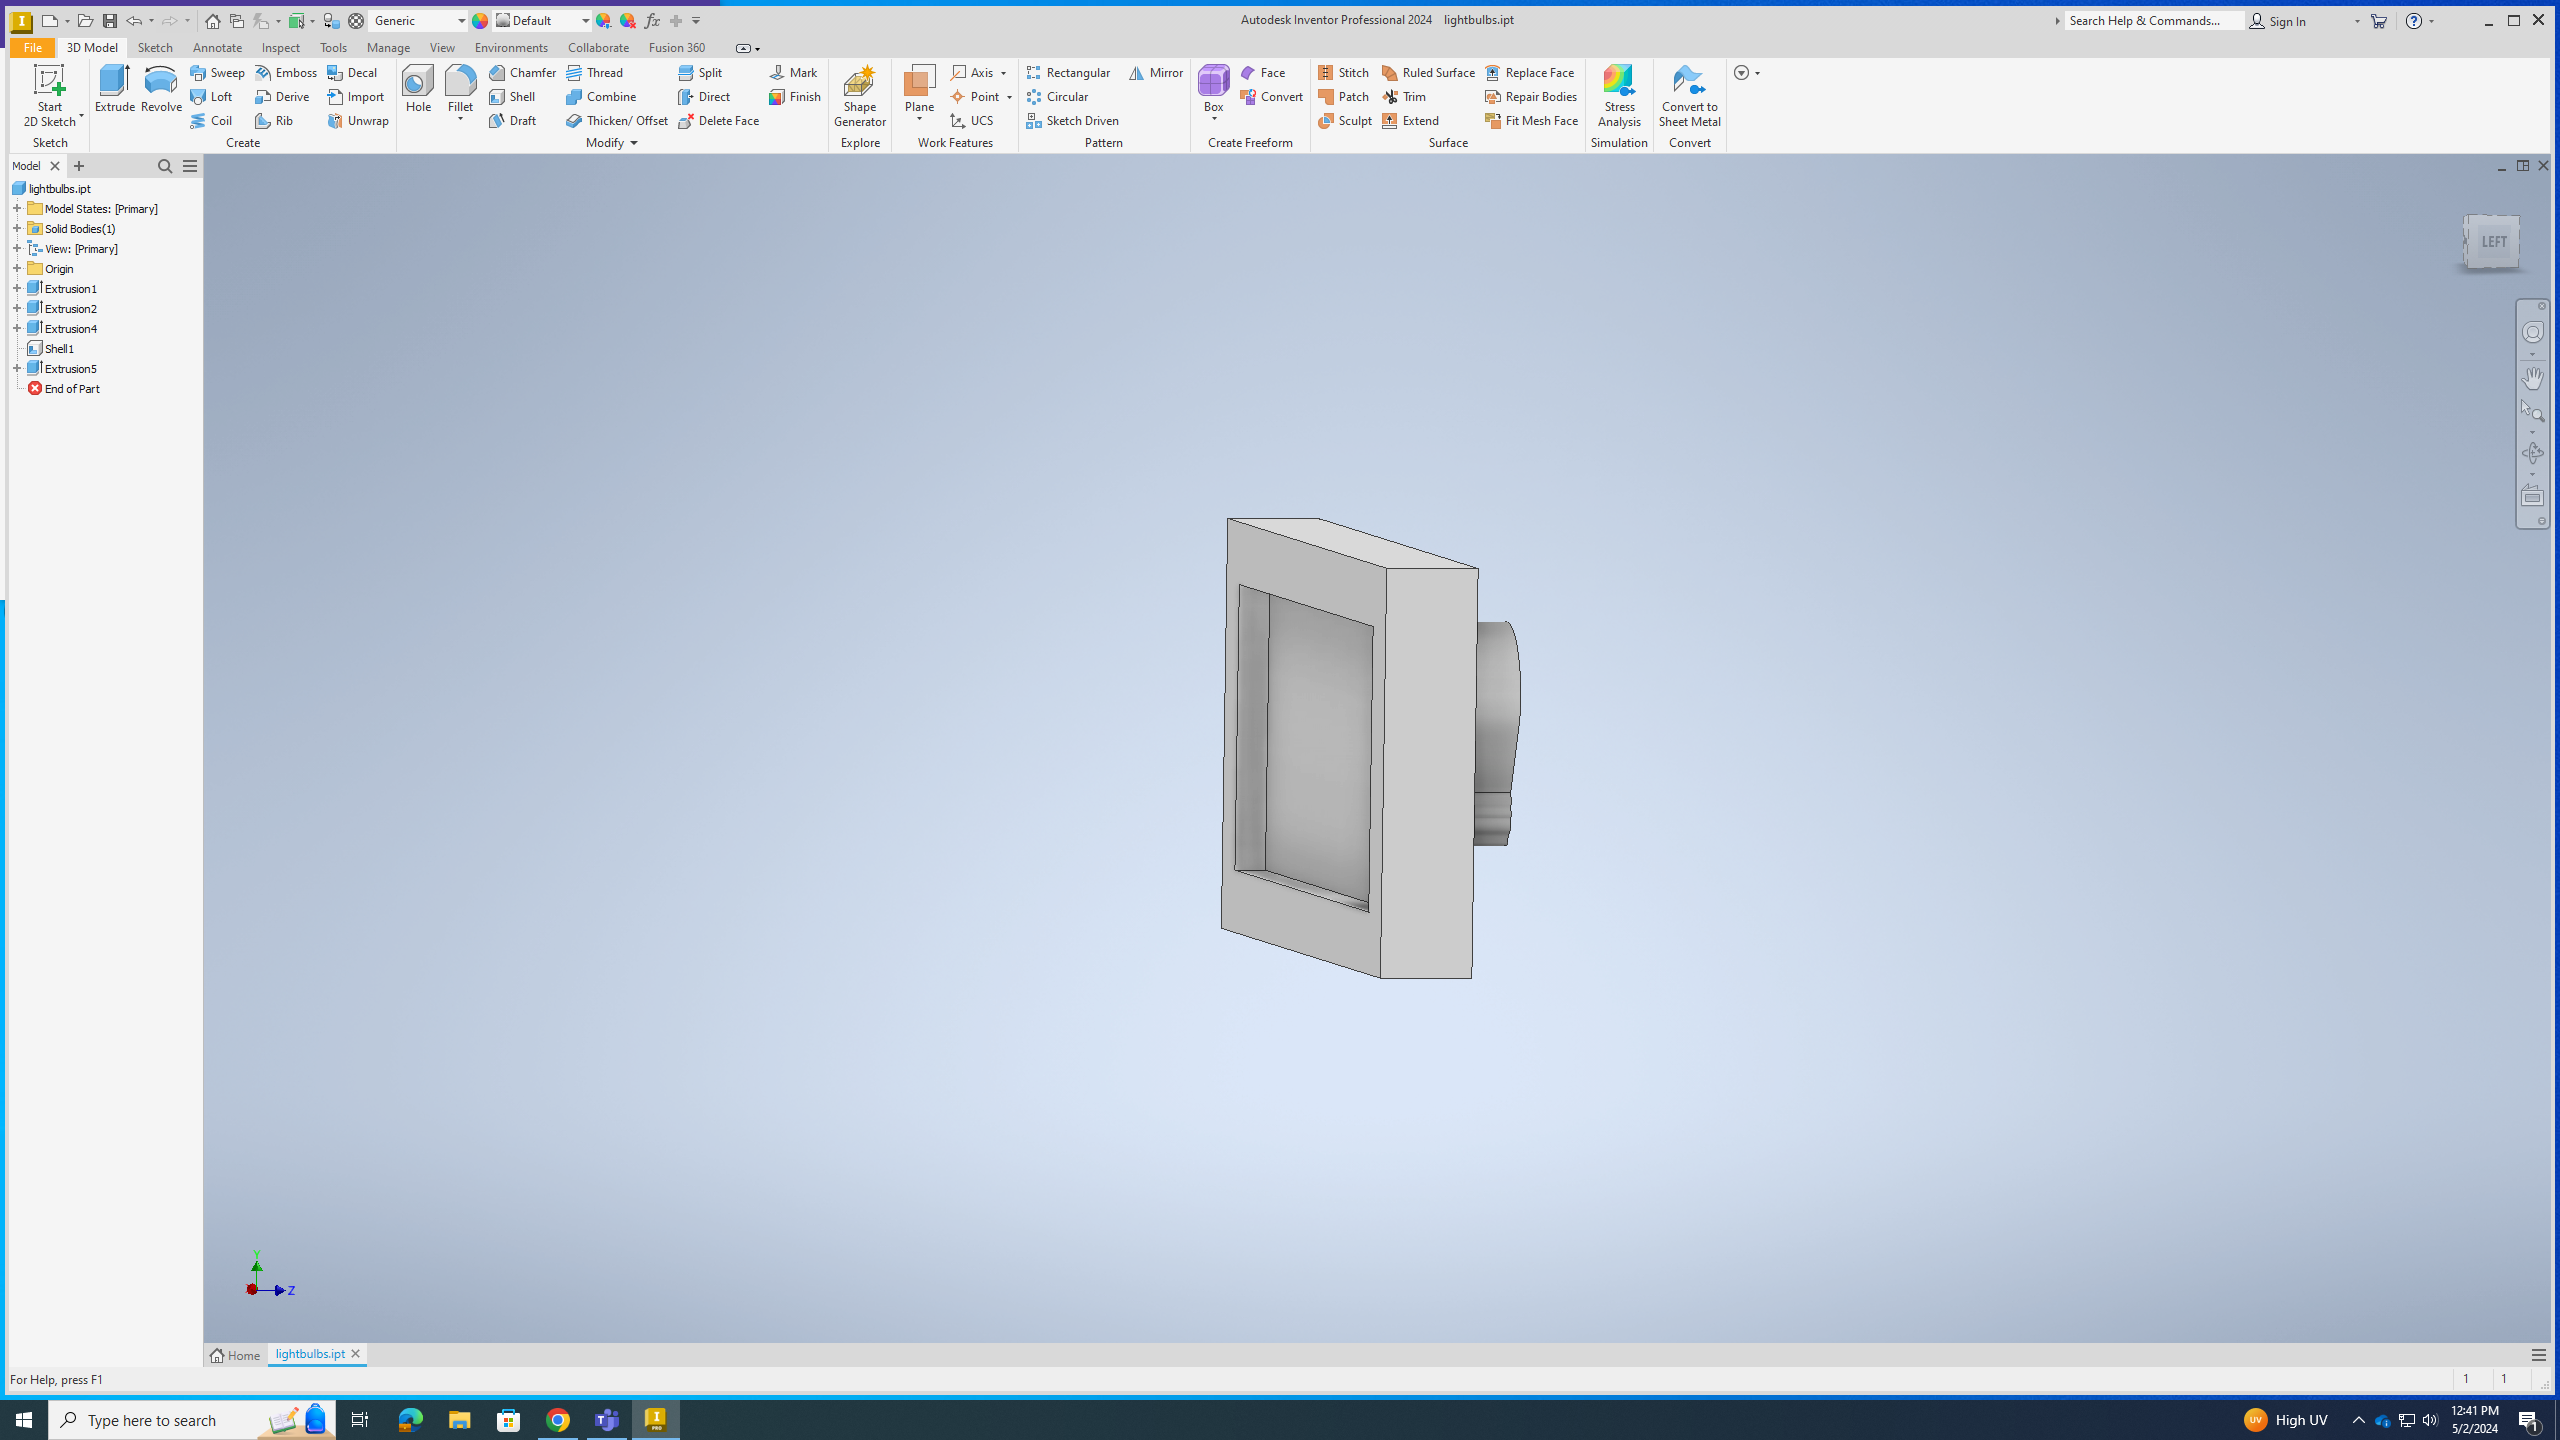Switch to the Annotate tab
The image size is (2560, 1440).
(217, 48)
